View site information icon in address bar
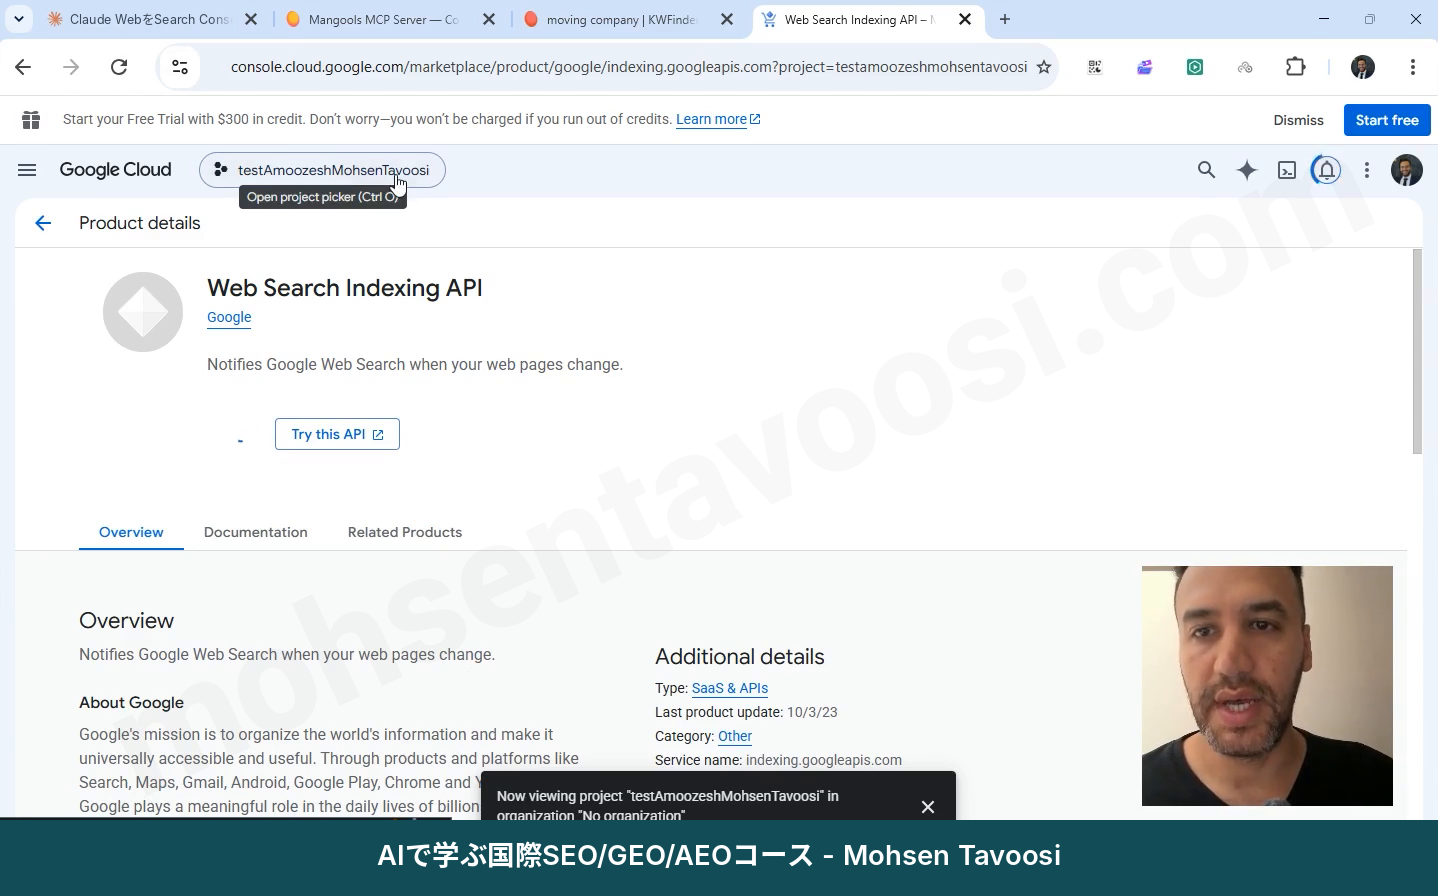This screenshot has width=1438, height=896. pyautogui.click(x=180, y=67)
